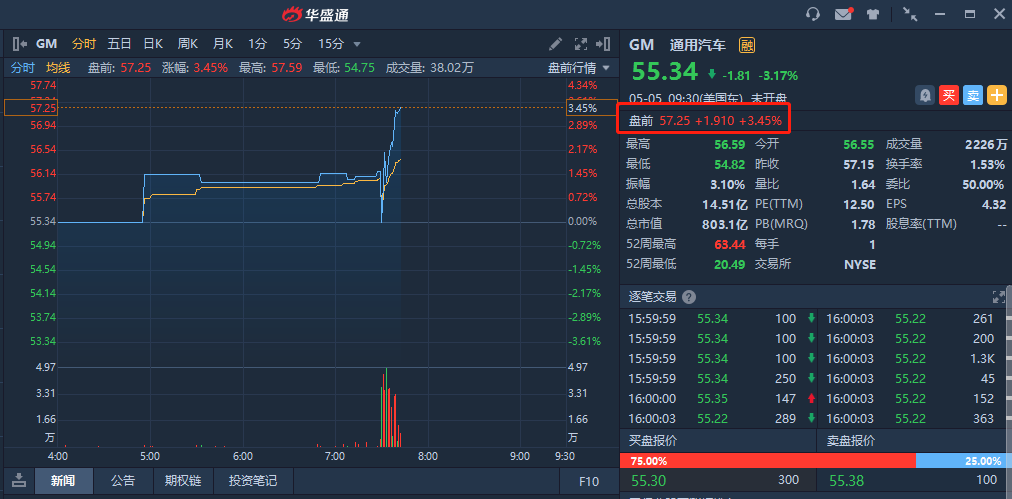Switch to 周K chart view
Image resolution: width=1012 pixels, height=499 pixels.
click(188, 44)
